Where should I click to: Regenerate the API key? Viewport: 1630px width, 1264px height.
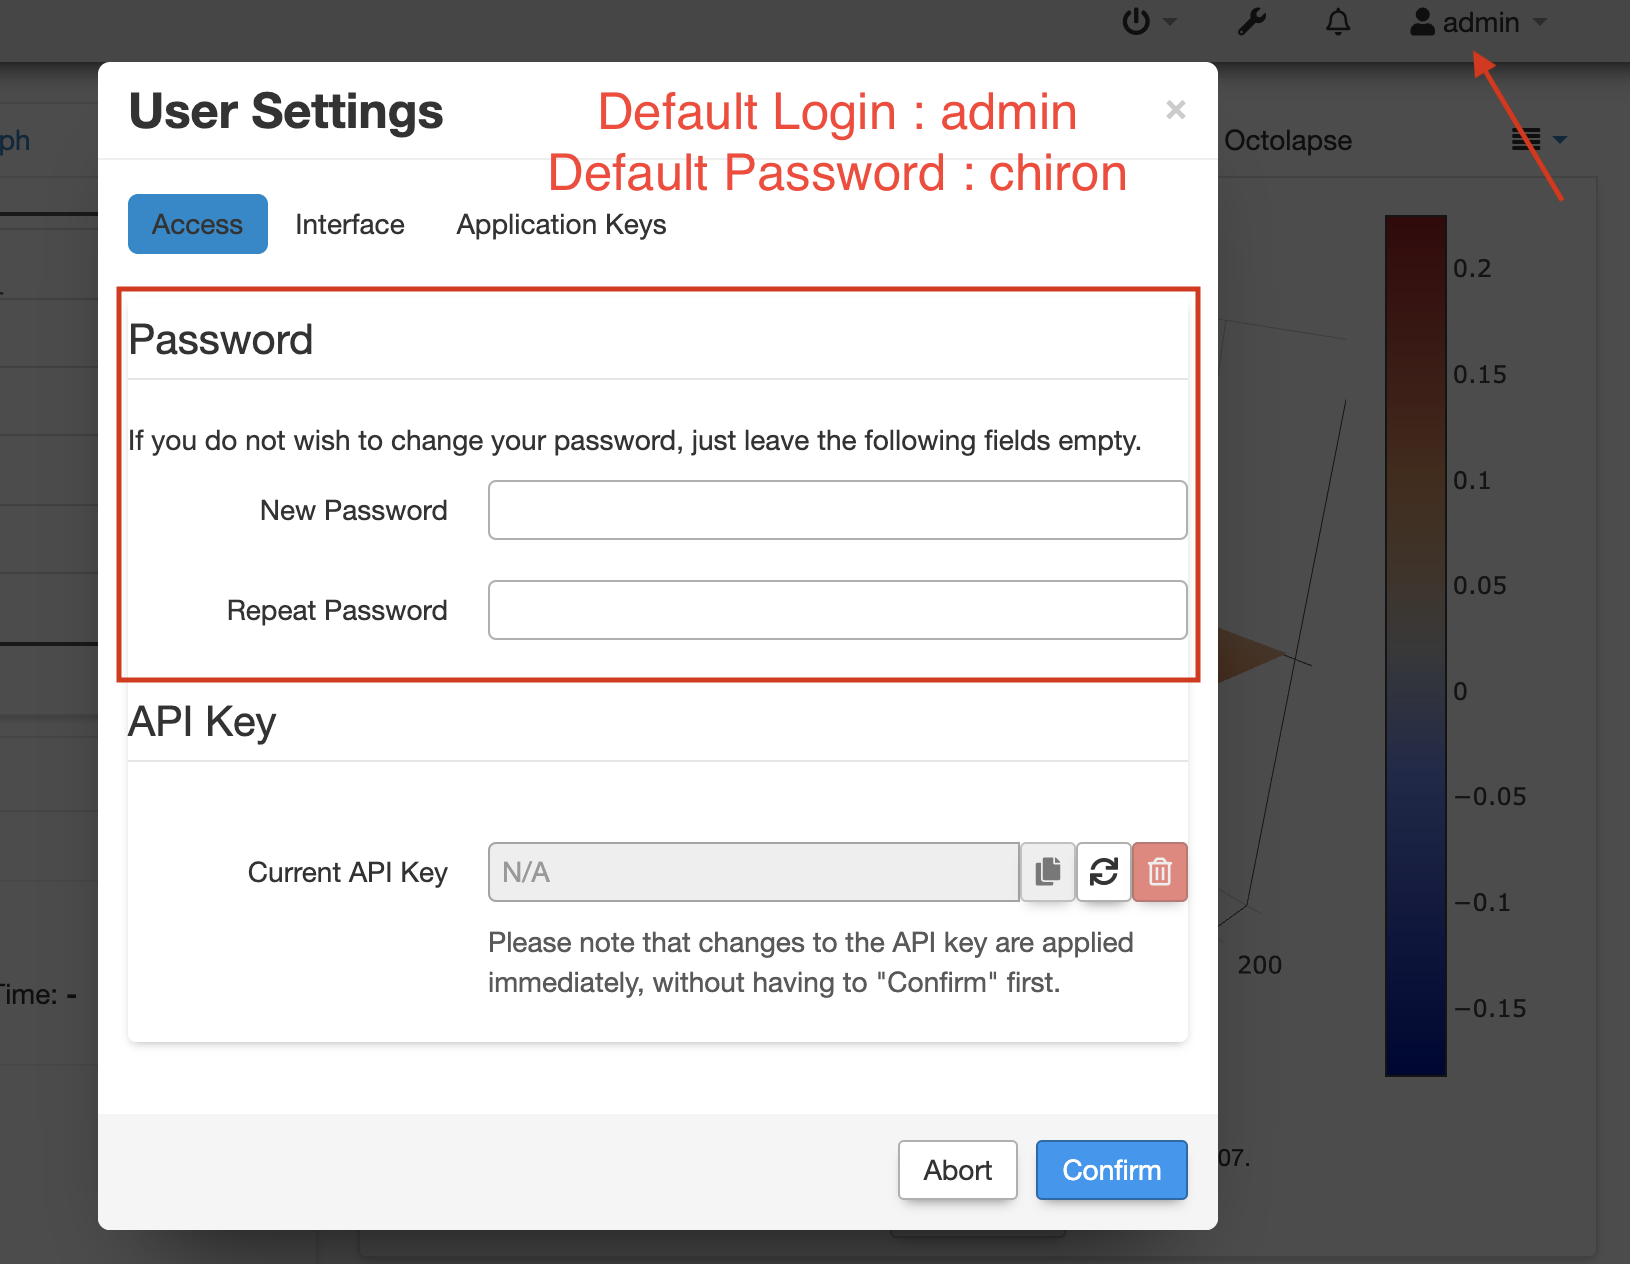(x=1104, y=872)
